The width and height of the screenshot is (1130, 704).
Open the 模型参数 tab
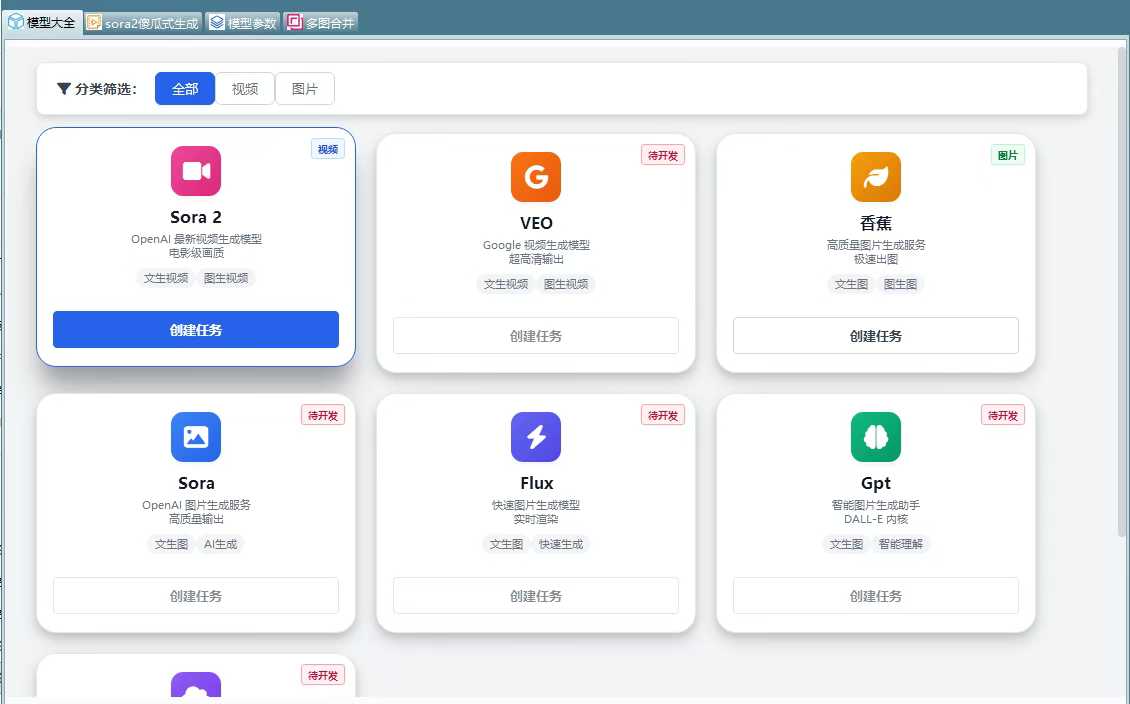tap(243, 23)
